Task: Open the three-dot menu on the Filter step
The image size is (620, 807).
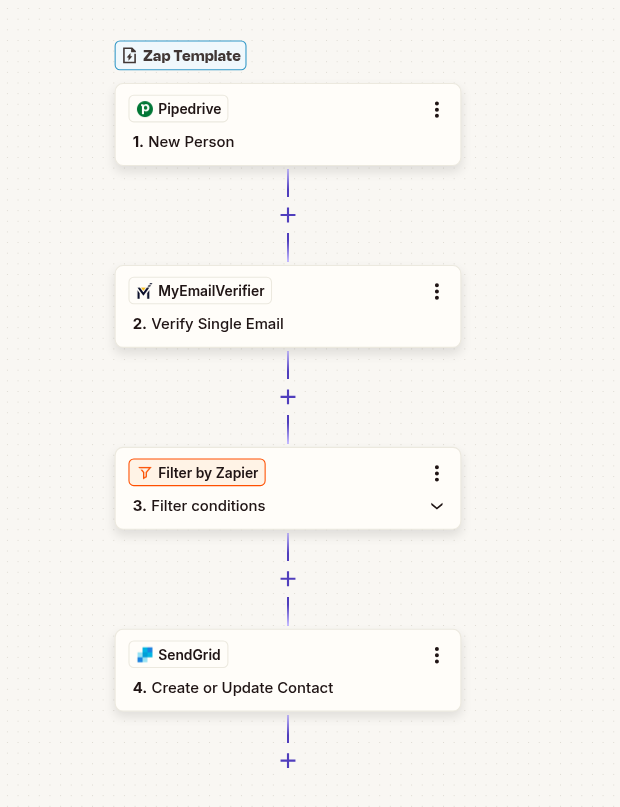Action: click(436, 473)
